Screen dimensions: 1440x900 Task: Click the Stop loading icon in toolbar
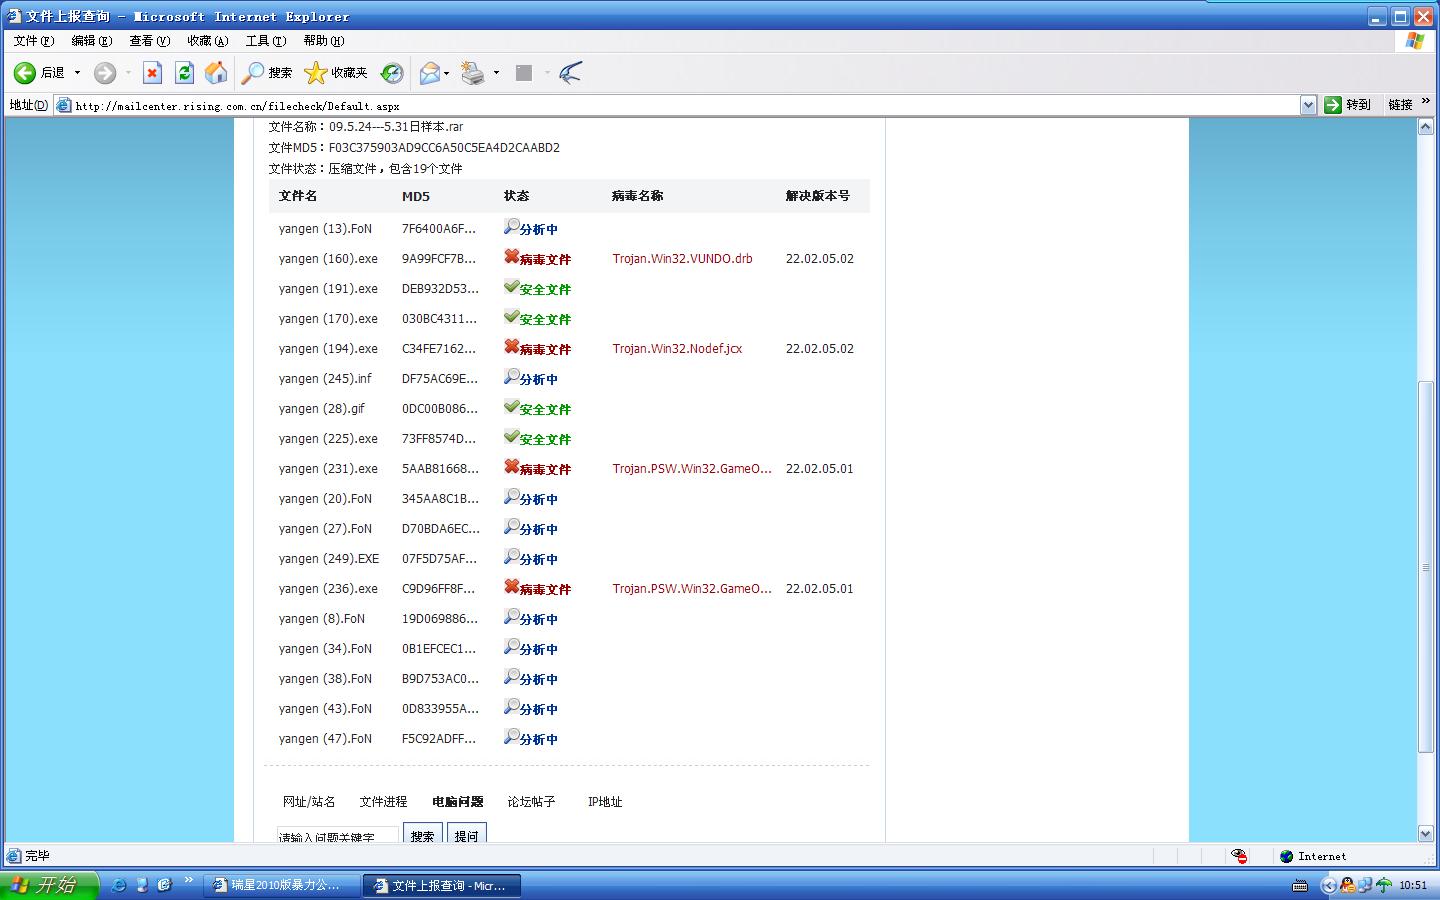click(x=152, y=72)
